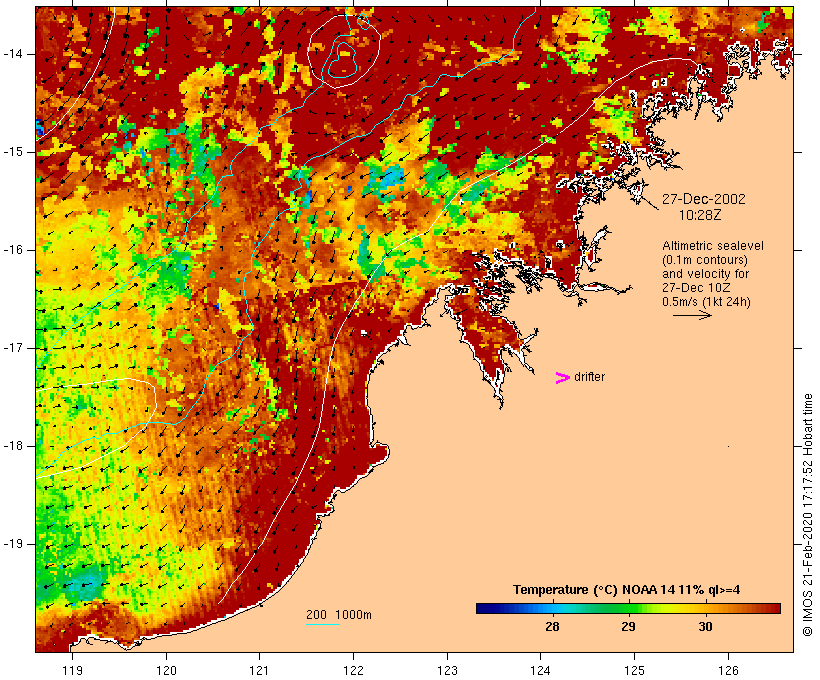Click the '(0.1m contours)' text

coord(704,260)
